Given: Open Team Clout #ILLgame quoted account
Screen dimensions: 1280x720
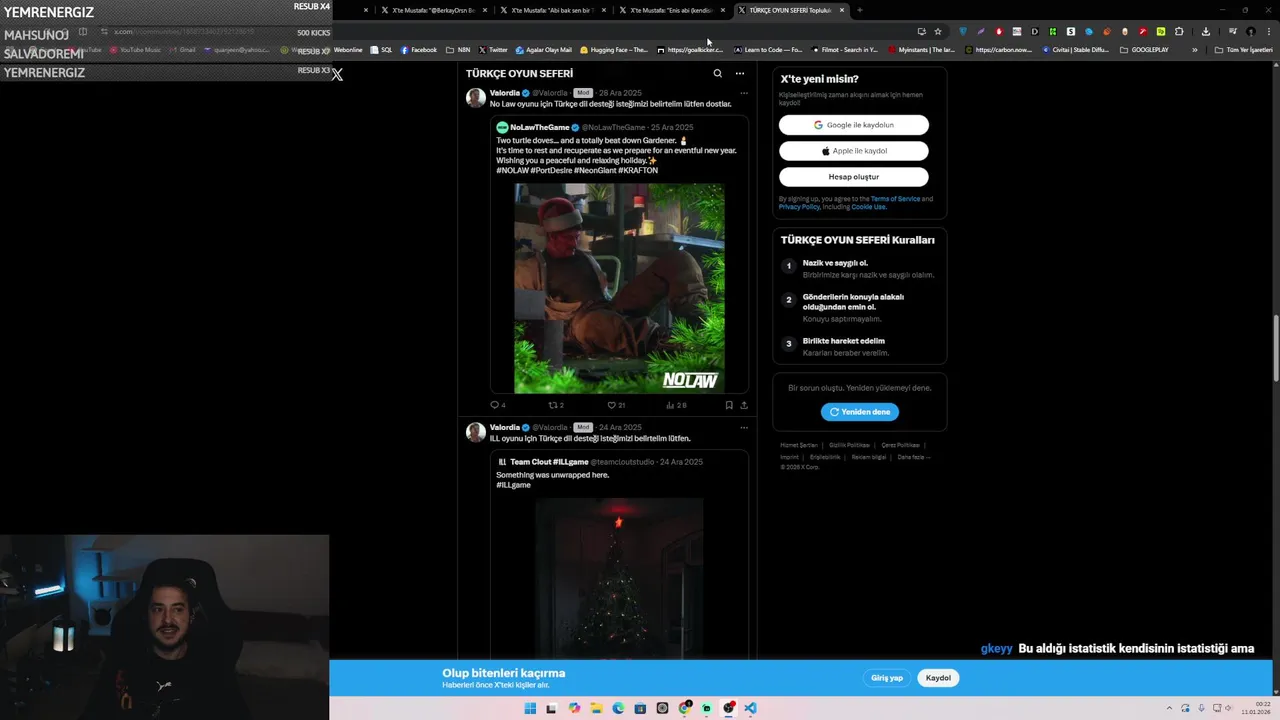Looking at the screenshot, I should pos(549,462).
